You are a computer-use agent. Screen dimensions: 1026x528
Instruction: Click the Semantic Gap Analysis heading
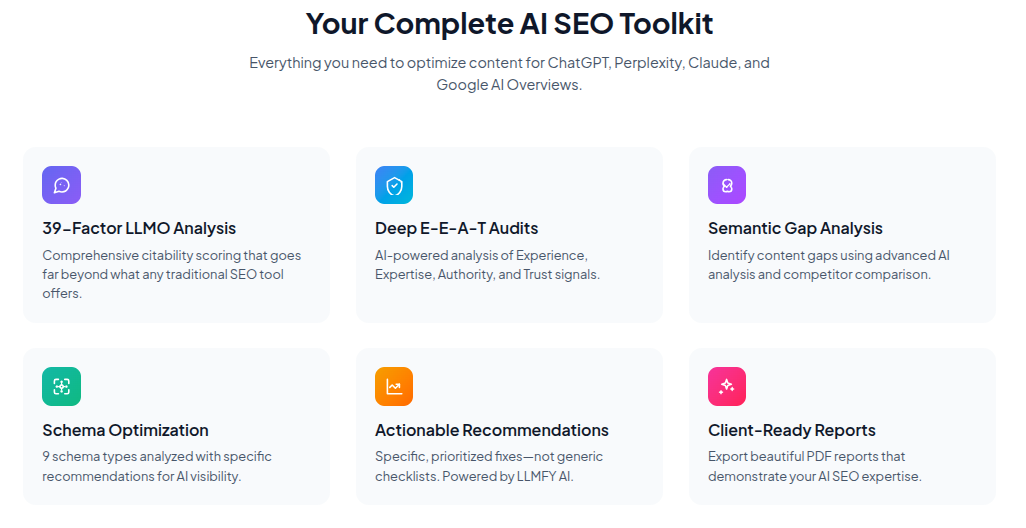[x=795, y=228]
